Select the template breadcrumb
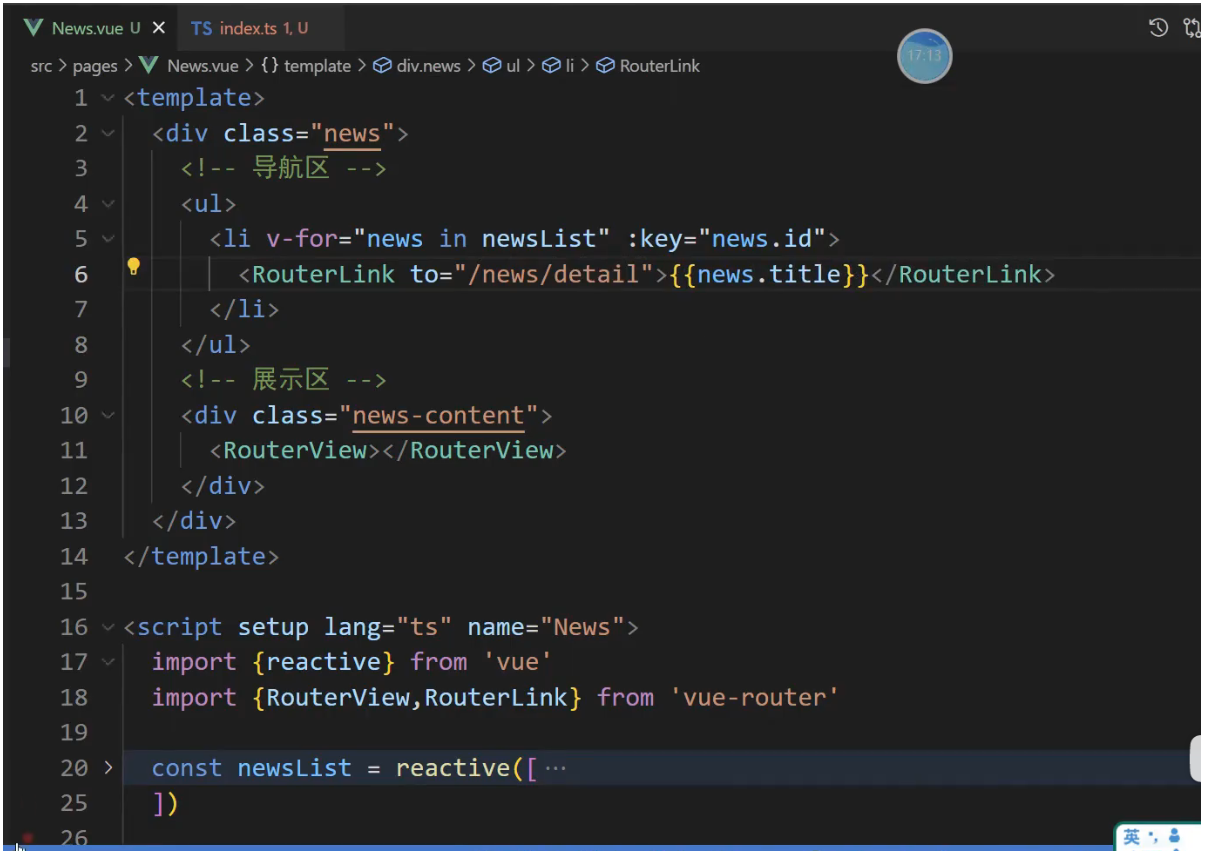Image resolution: width=1207 pixels, height=860 pixels. (x=318, y=66)
